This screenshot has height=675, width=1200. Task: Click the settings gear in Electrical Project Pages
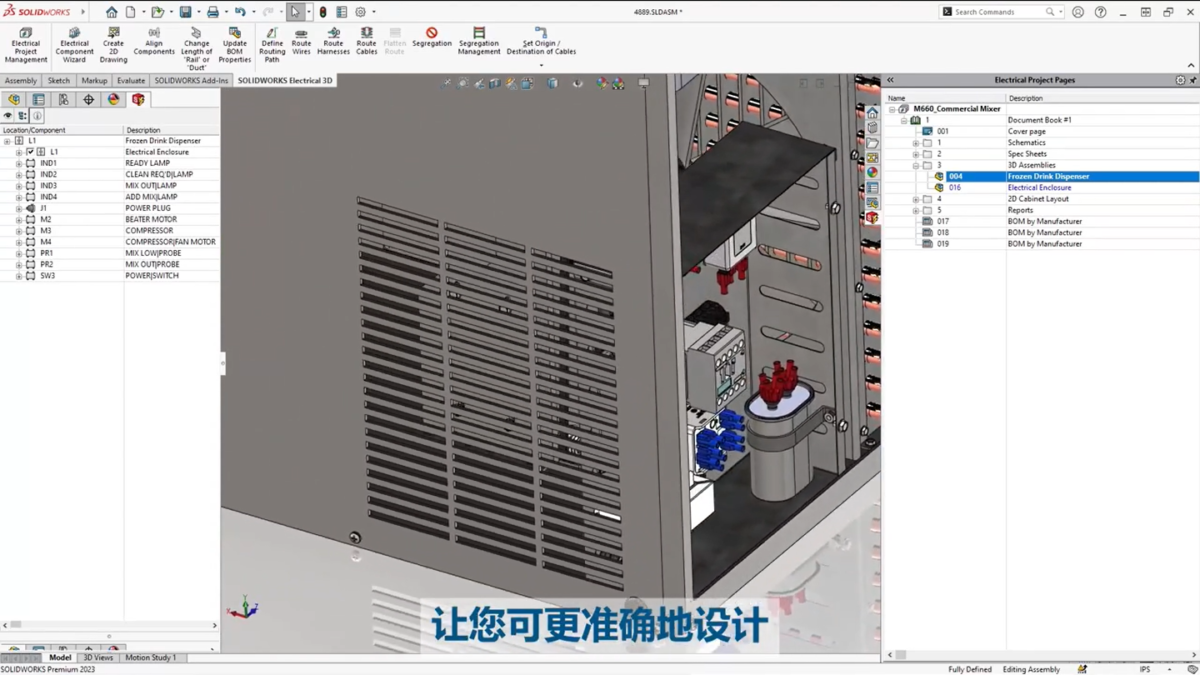click(1180, 80)
